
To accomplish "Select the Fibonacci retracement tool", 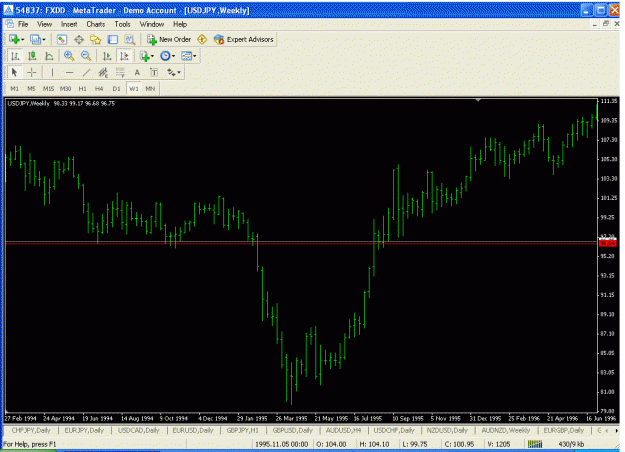I will pos(120,73).
